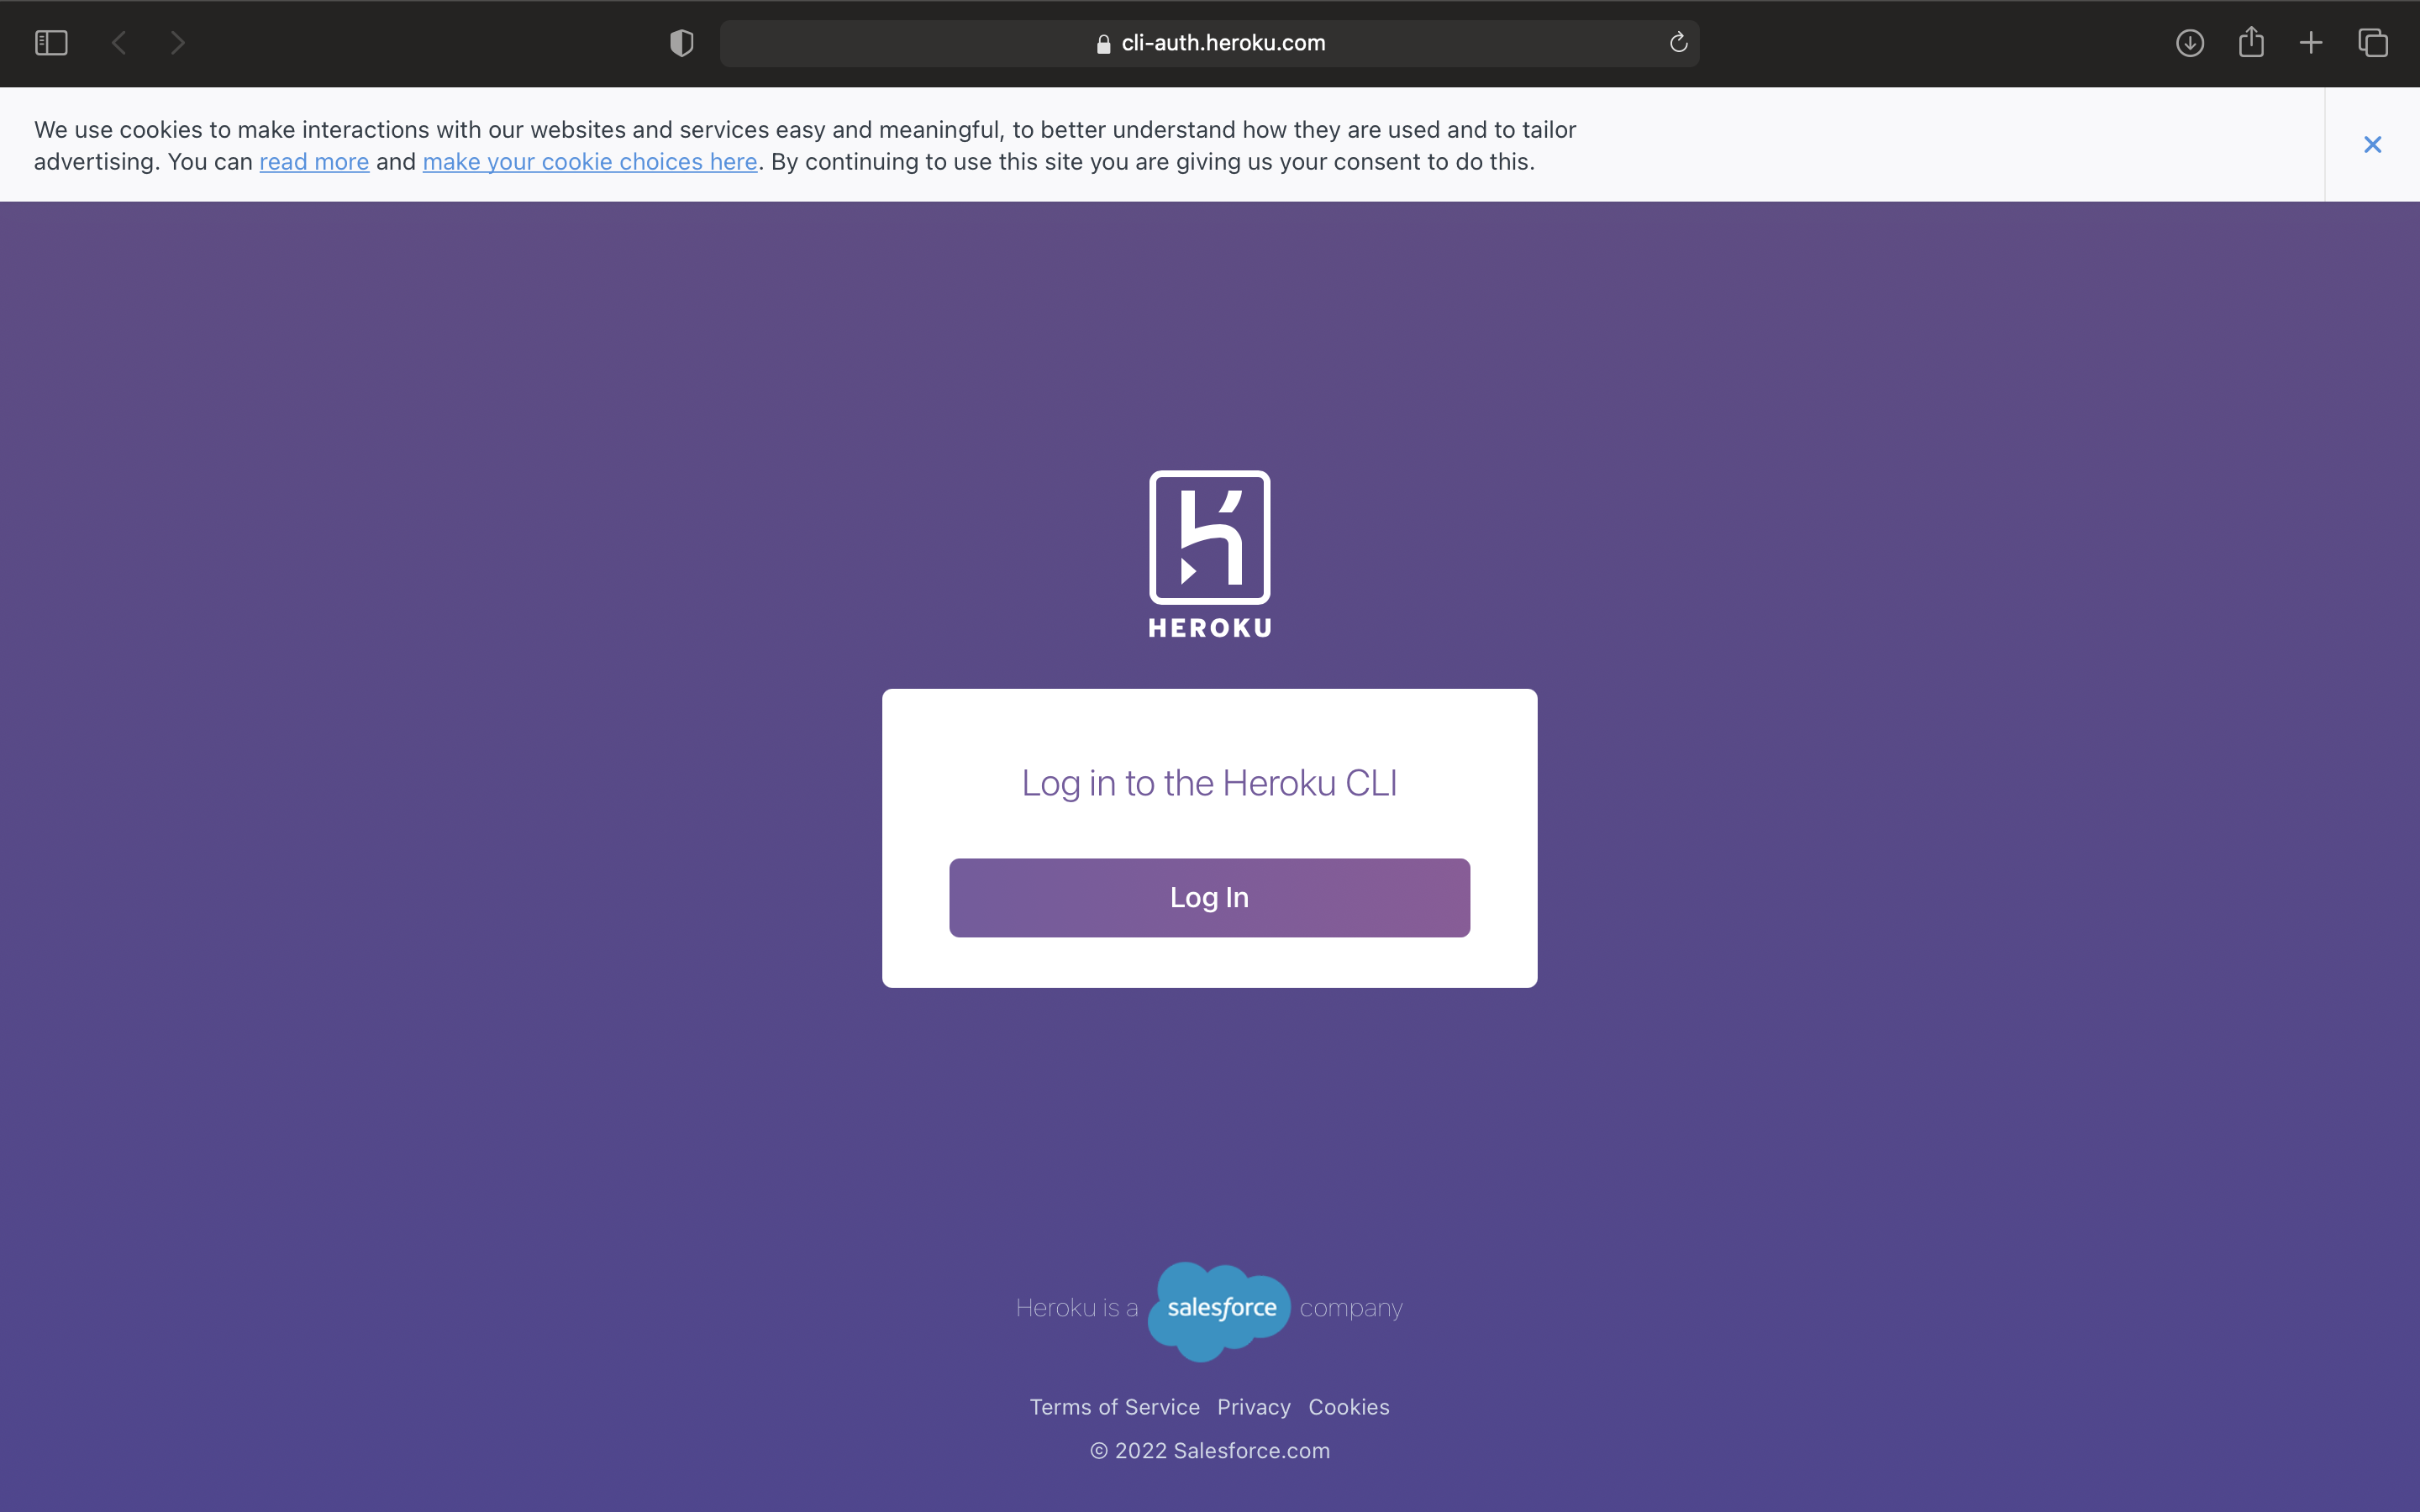Go back with the left arrow

(x=119, y=43)
